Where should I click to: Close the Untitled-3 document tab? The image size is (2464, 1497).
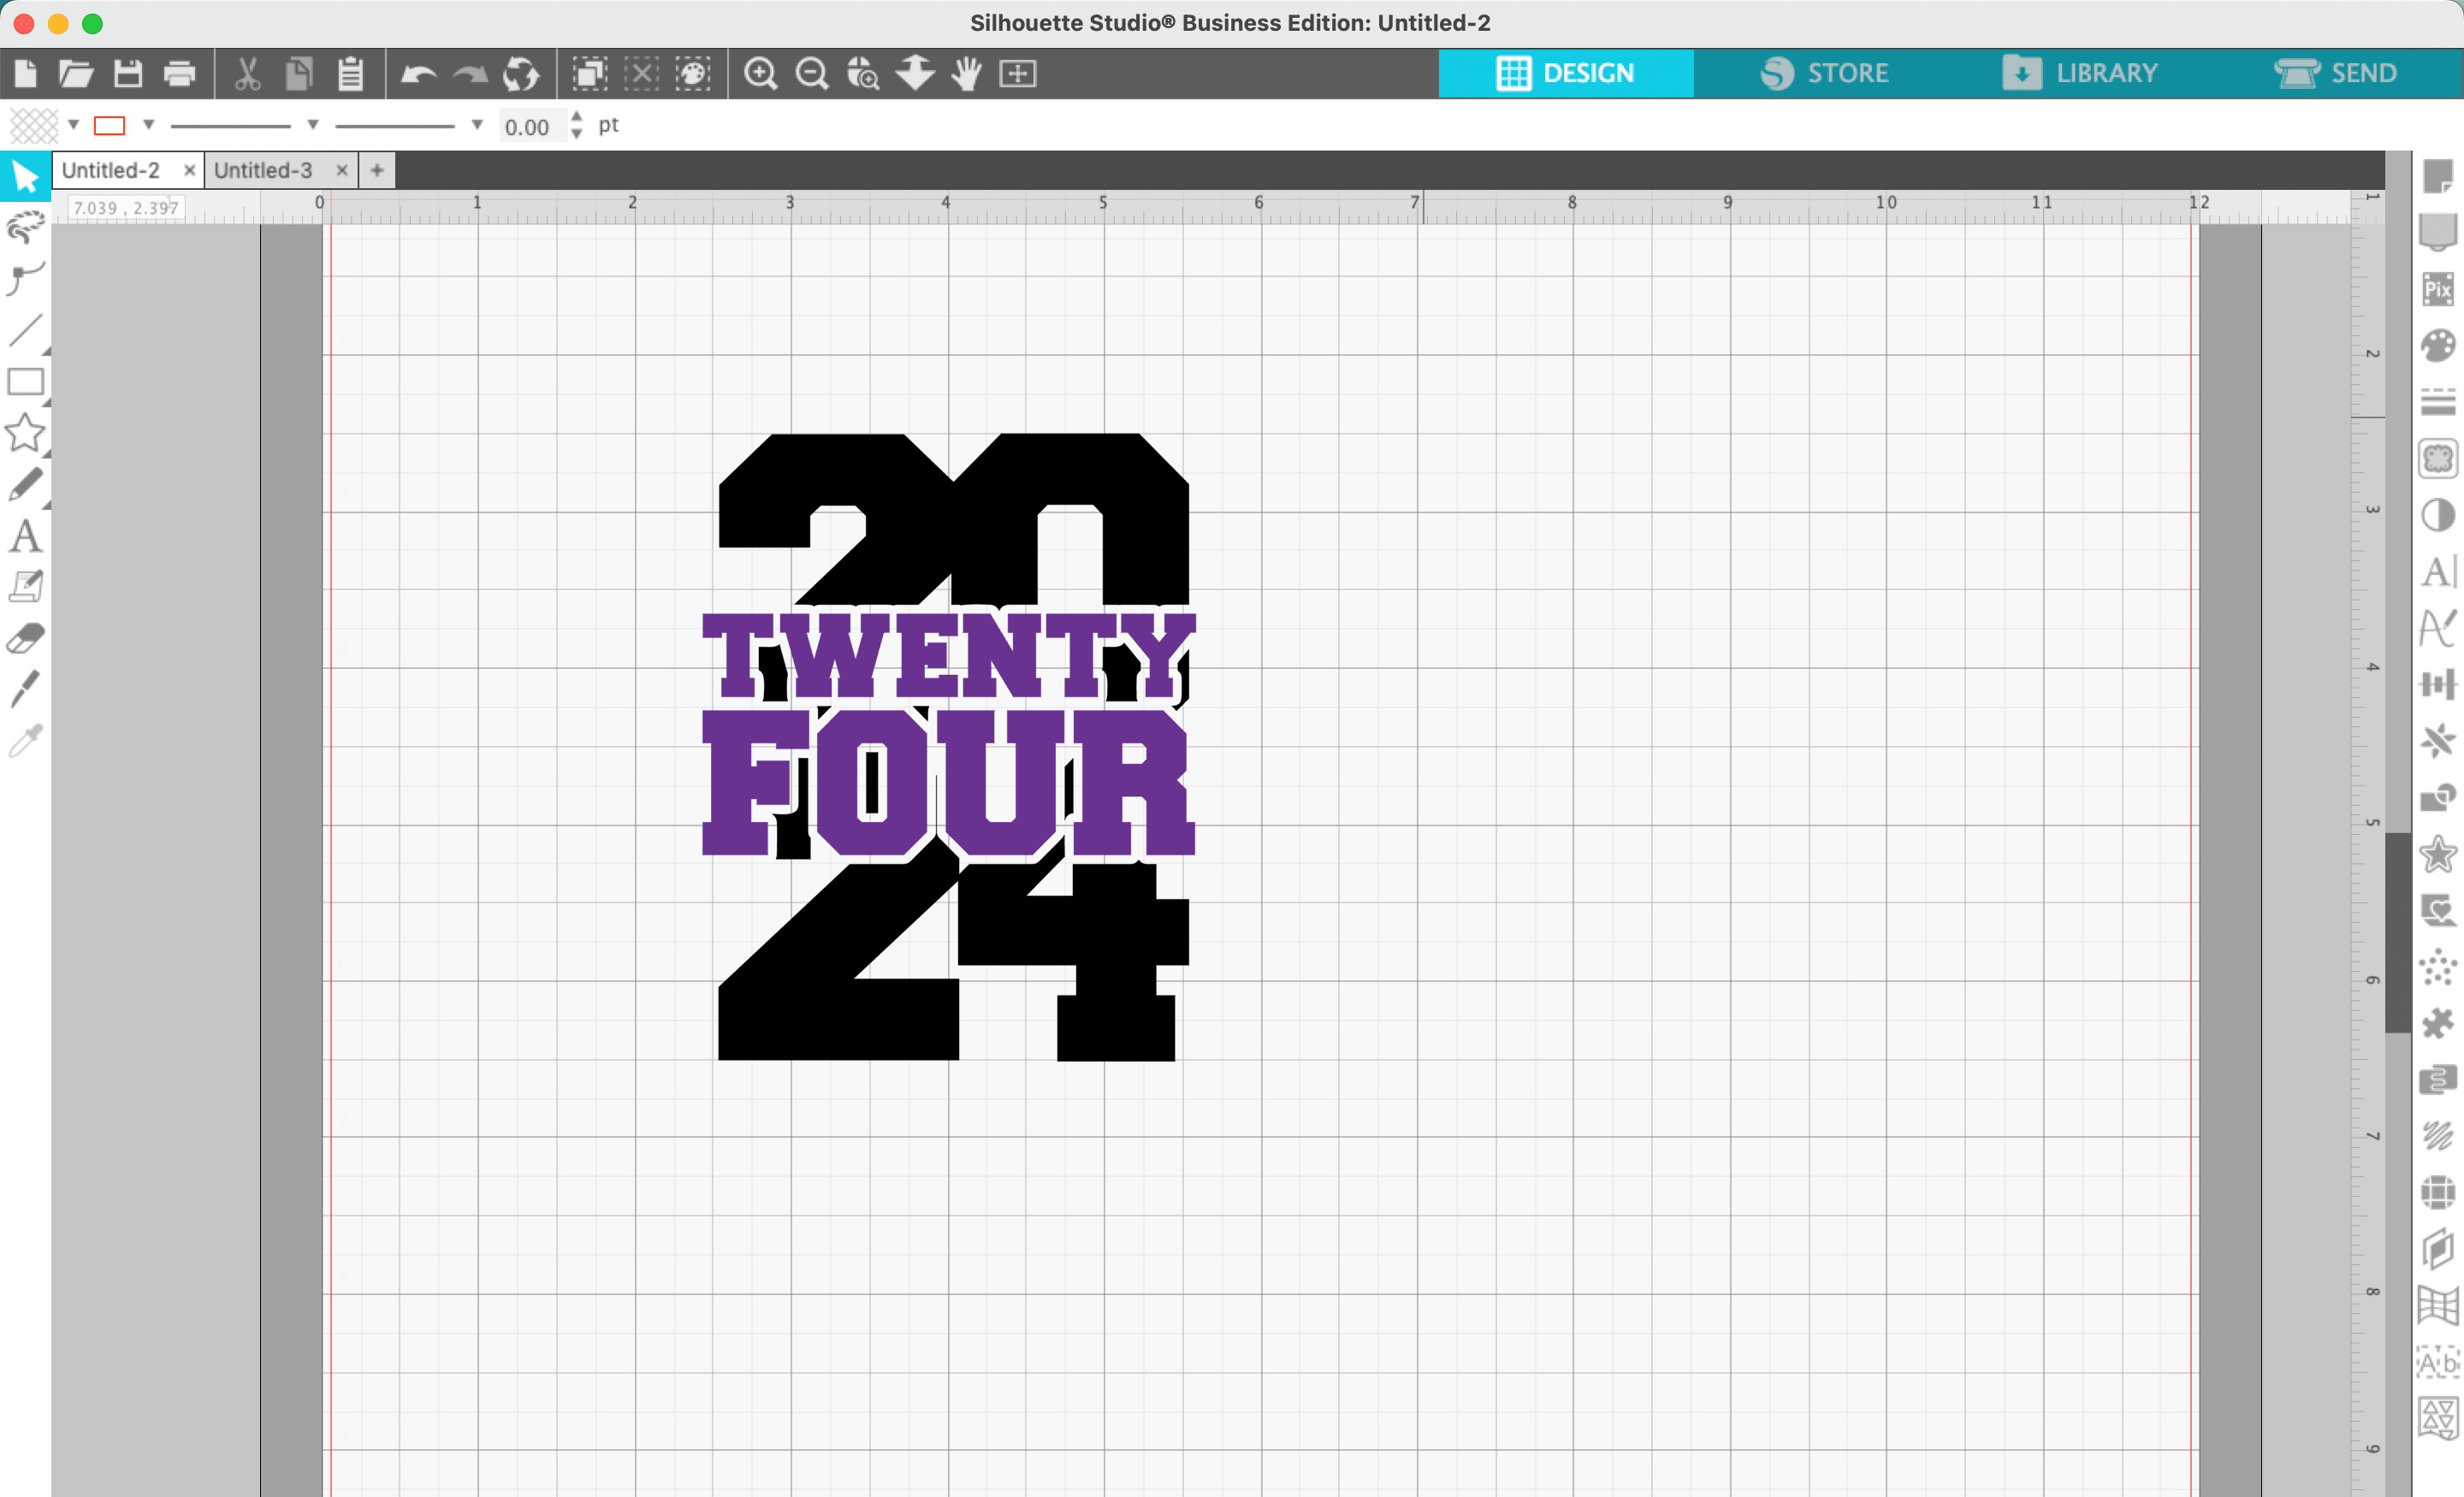coord(342,170)
